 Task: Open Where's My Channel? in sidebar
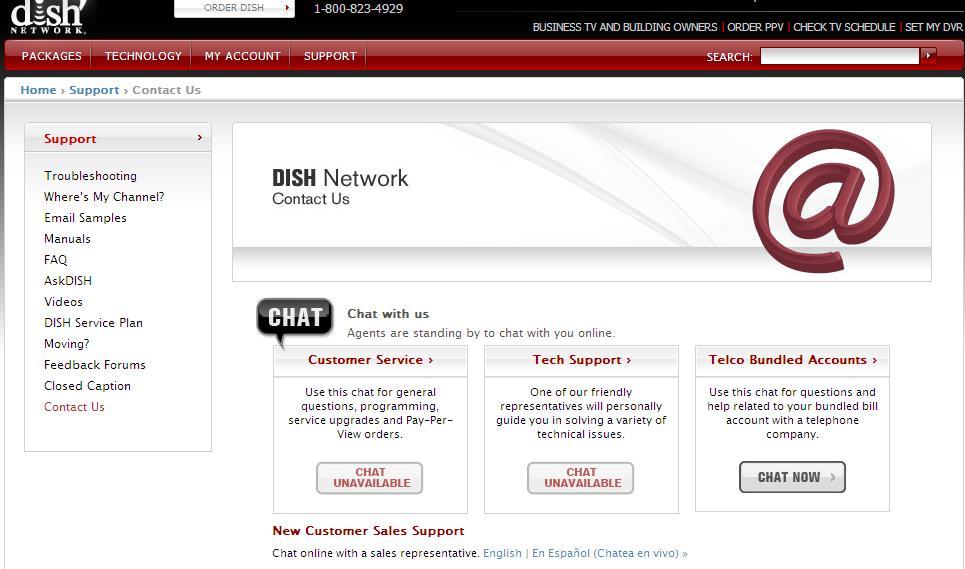click(x=104, y=197)
